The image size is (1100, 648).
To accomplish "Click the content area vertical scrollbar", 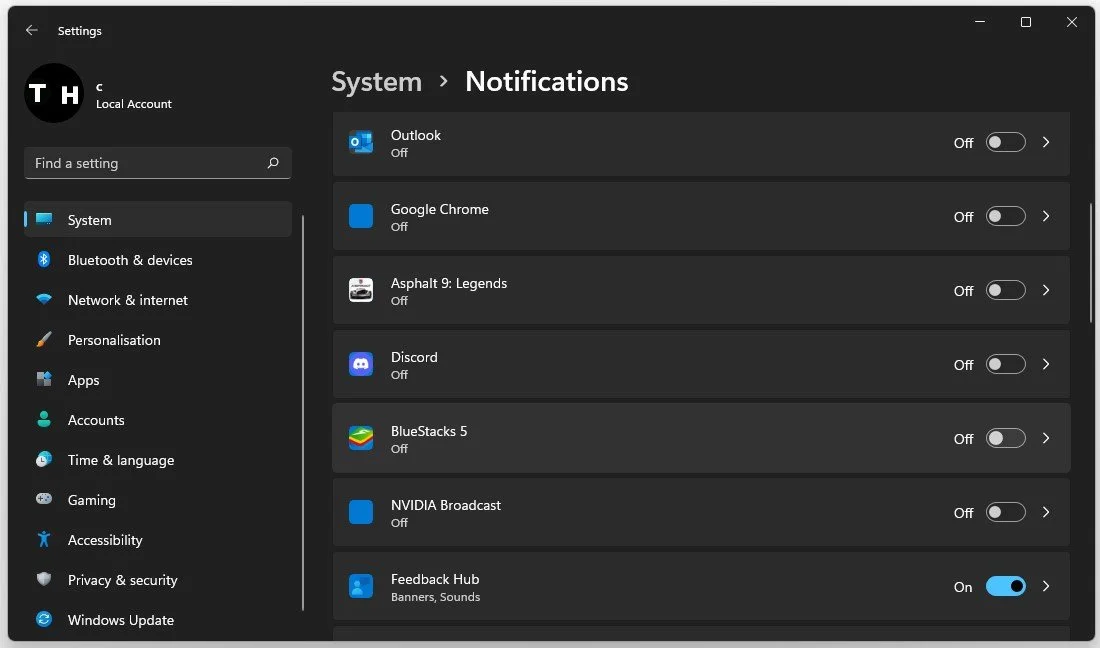I will pyautogui.click(x=1092, y=263).
